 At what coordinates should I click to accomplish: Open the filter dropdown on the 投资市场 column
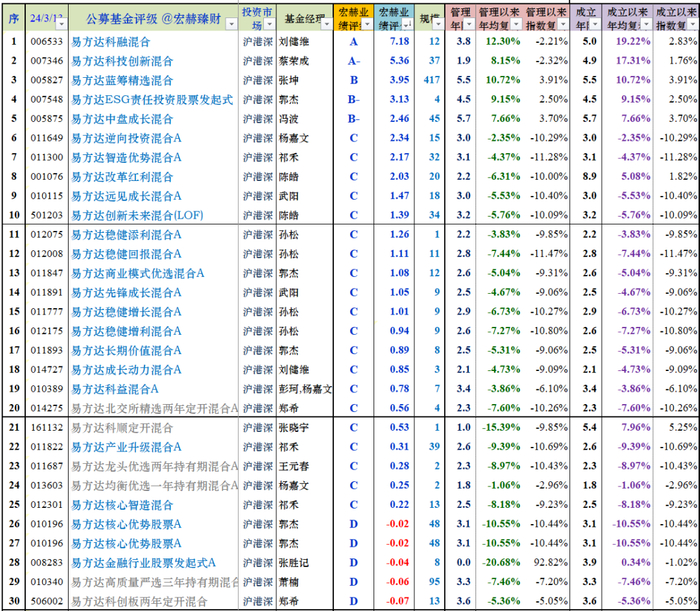click(269, 24)
